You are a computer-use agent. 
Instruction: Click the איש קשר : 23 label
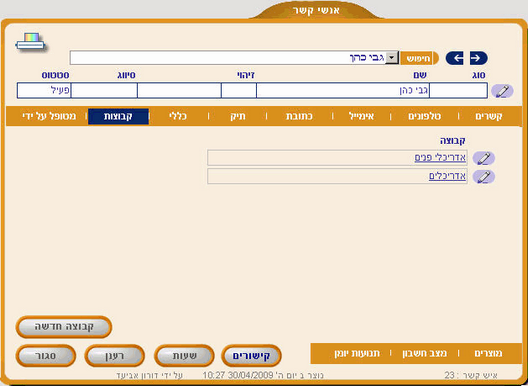471,375
